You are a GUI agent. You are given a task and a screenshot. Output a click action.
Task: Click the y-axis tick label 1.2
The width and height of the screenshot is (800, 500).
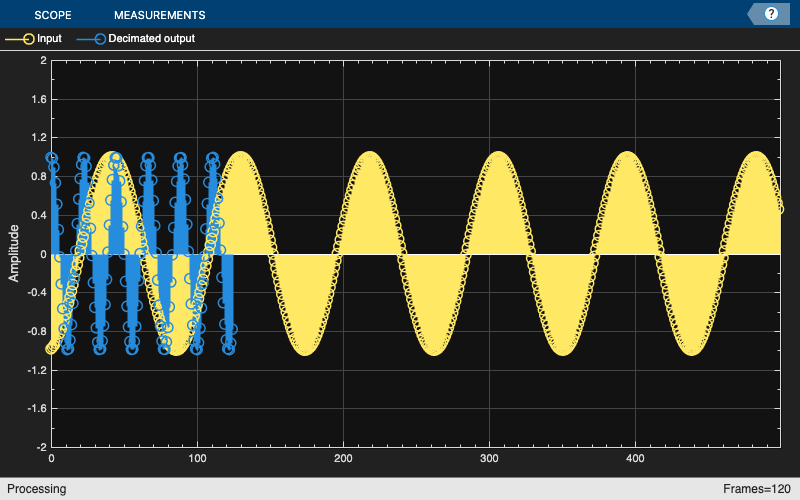pyautogui.click(x=39, y=138)
